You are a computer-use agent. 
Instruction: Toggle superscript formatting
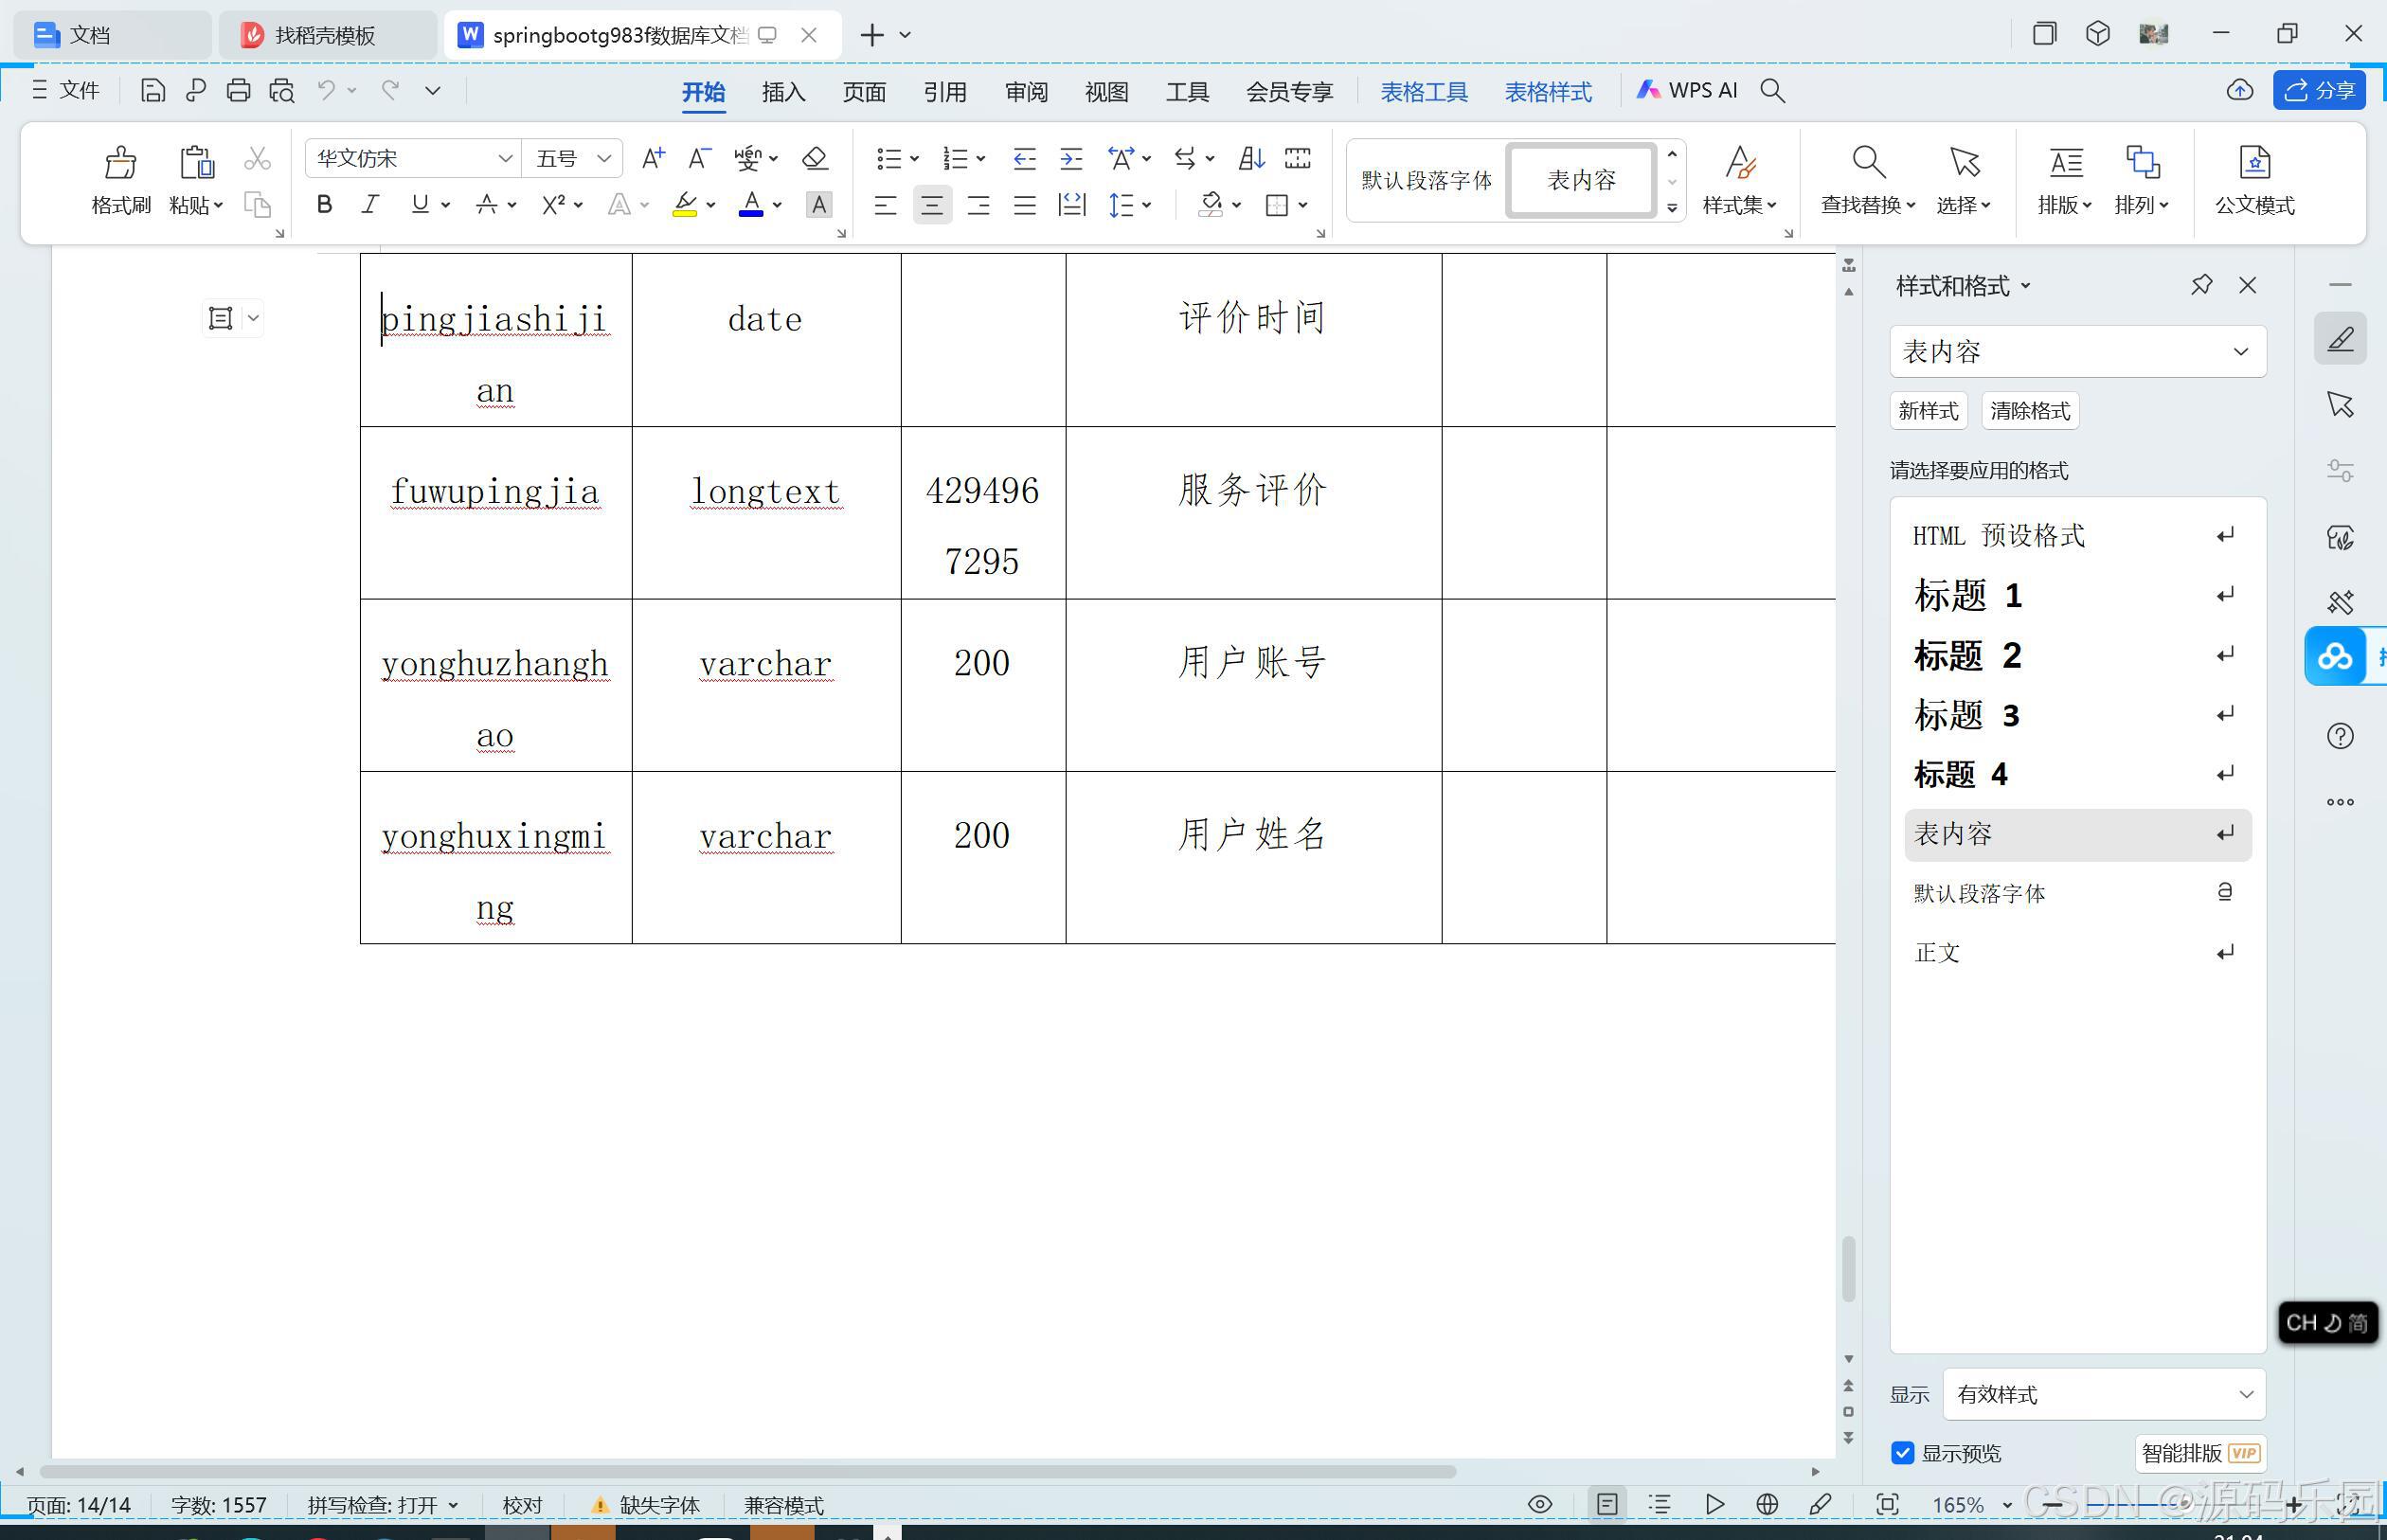pos(553,204)
